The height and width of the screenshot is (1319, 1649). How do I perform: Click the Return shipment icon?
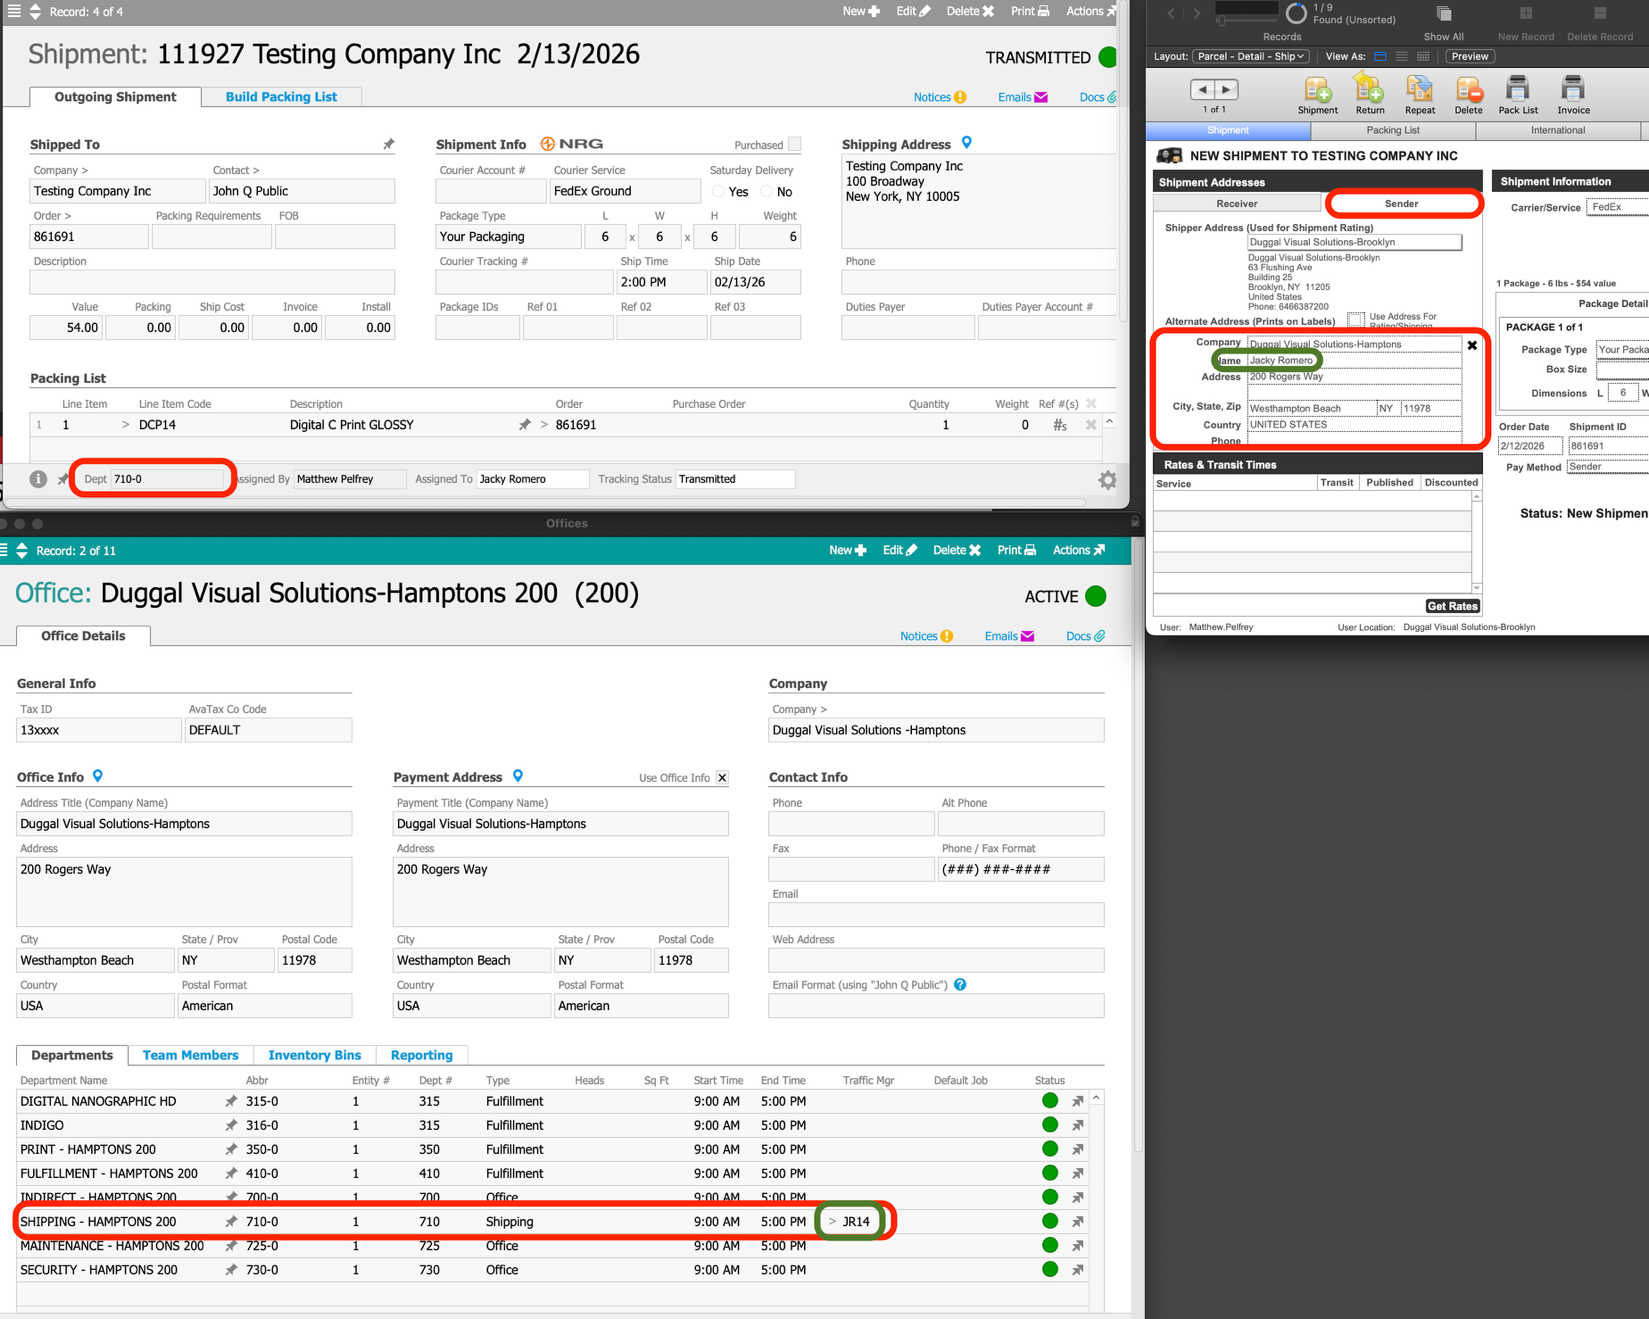[1369, 90]
